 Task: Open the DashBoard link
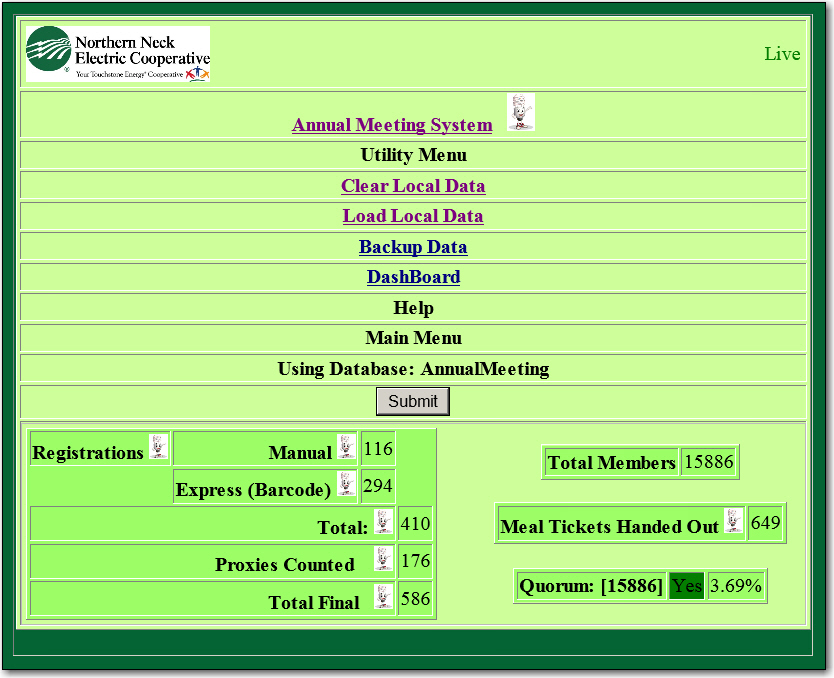coord(413,277)
